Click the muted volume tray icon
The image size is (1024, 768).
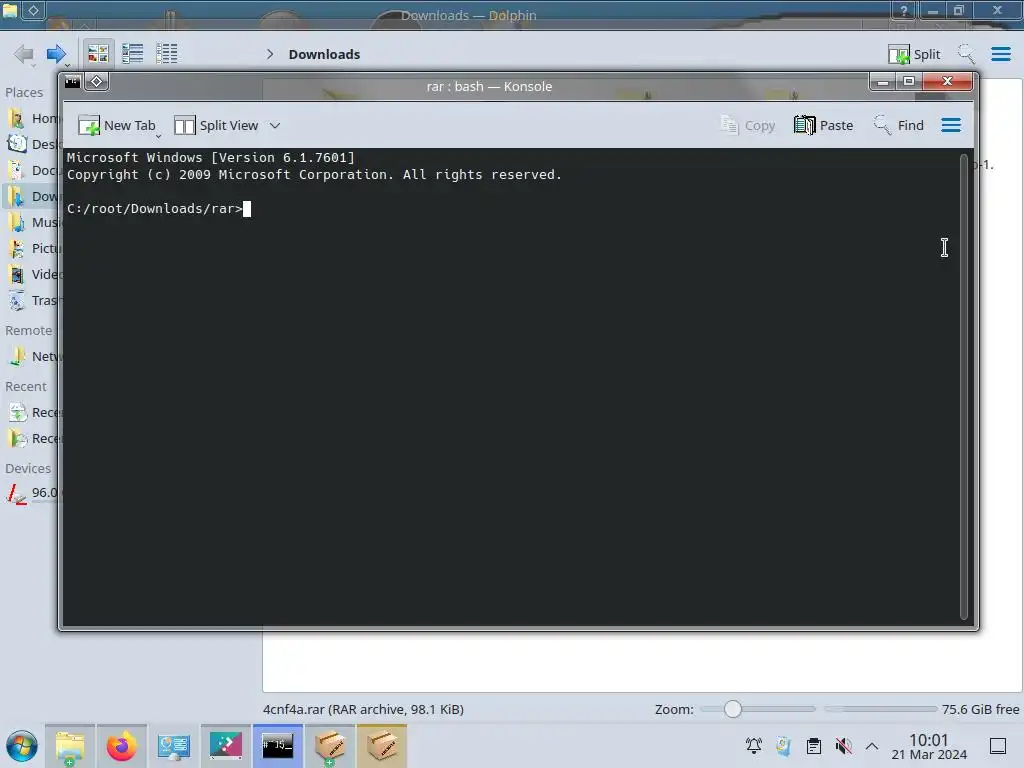[844, 746]
